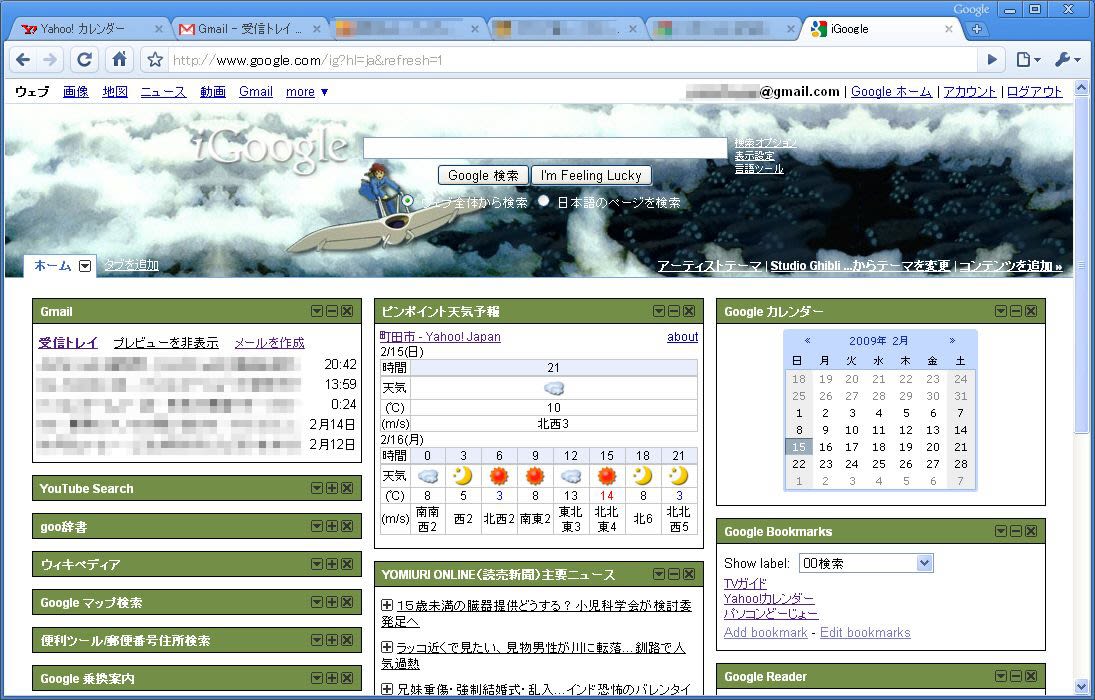Open 画像 in the top navigation

tap(75, 92)
